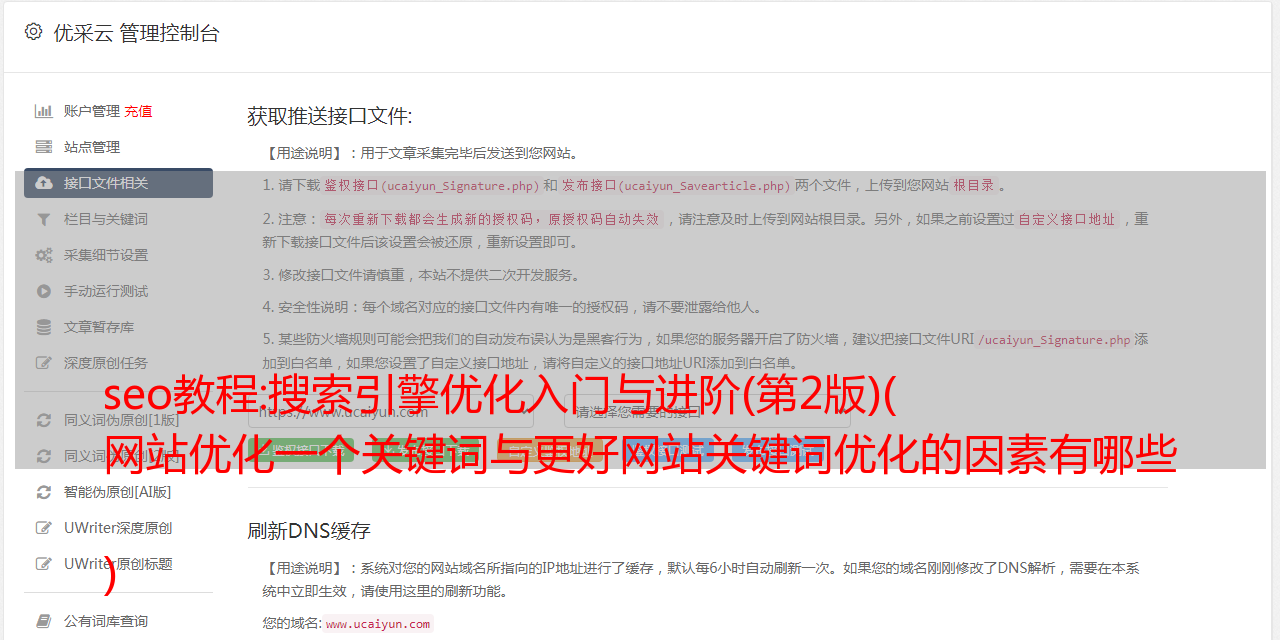The width and height of the screenshot is (1280, 640).
Task: Open UWriter深度原创 in sidebar
Action: [118, 528]
